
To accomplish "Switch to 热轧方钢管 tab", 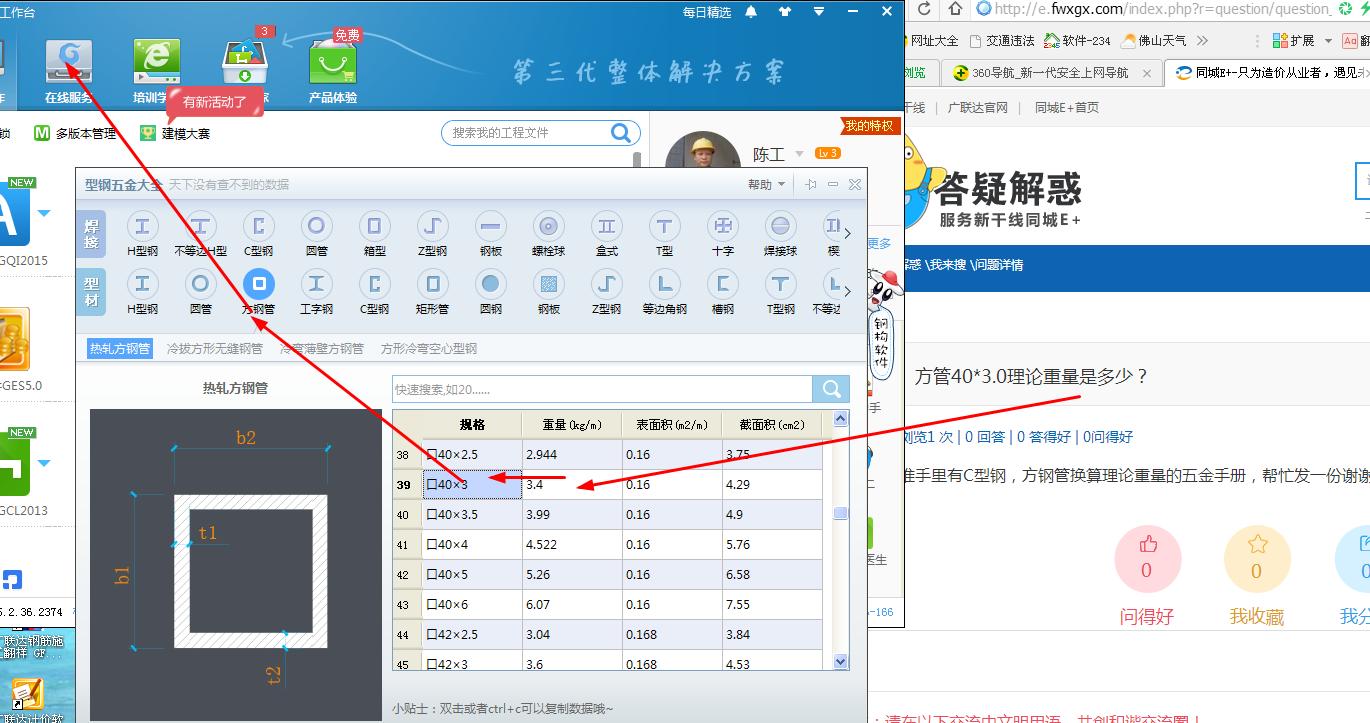I will click(x=119, y=349).
